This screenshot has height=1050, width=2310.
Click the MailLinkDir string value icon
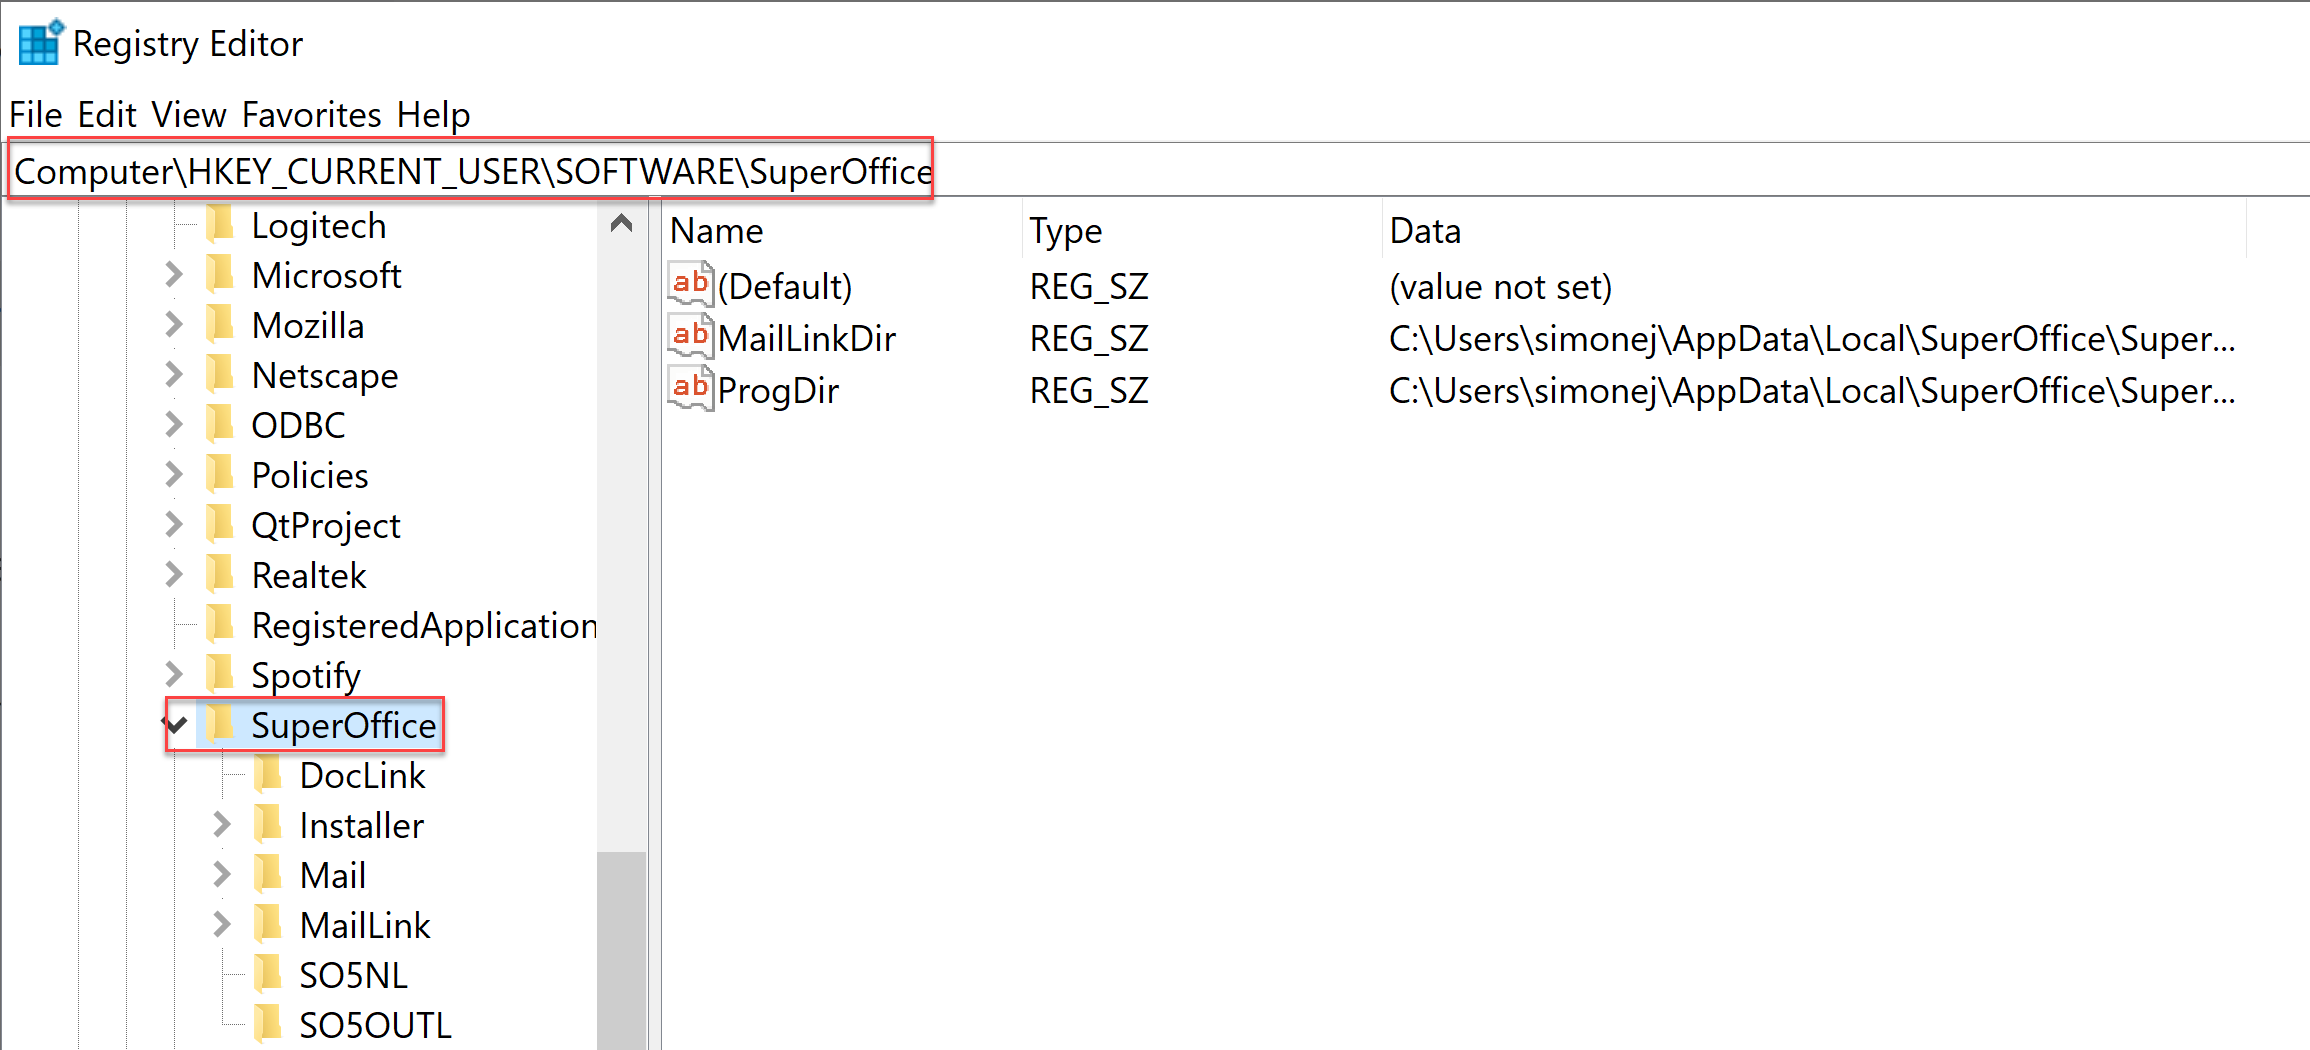point(690,337)
